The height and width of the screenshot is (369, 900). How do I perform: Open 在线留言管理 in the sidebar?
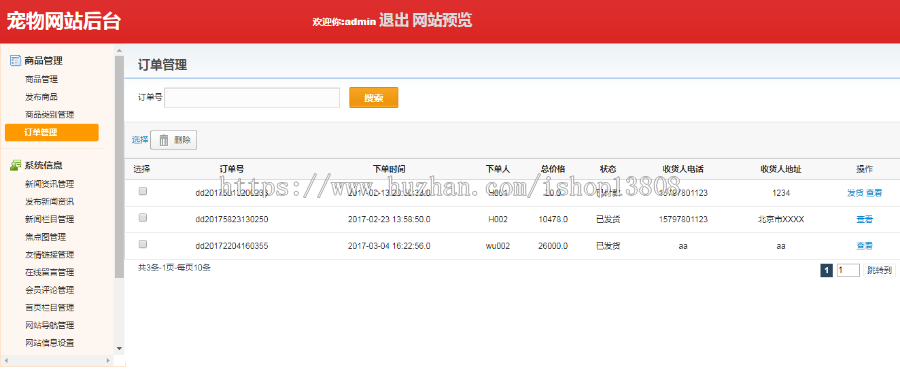coord(49,273)
